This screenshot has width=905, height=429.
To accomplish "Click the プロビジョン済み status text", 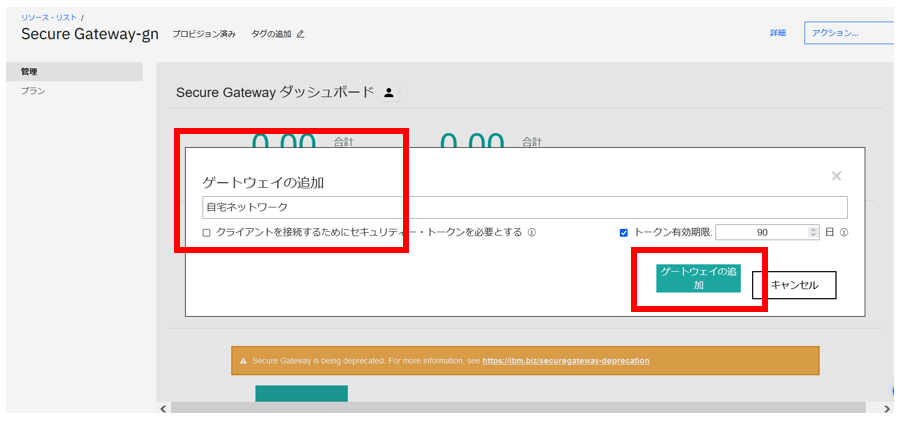I will (x=204, y=34).
